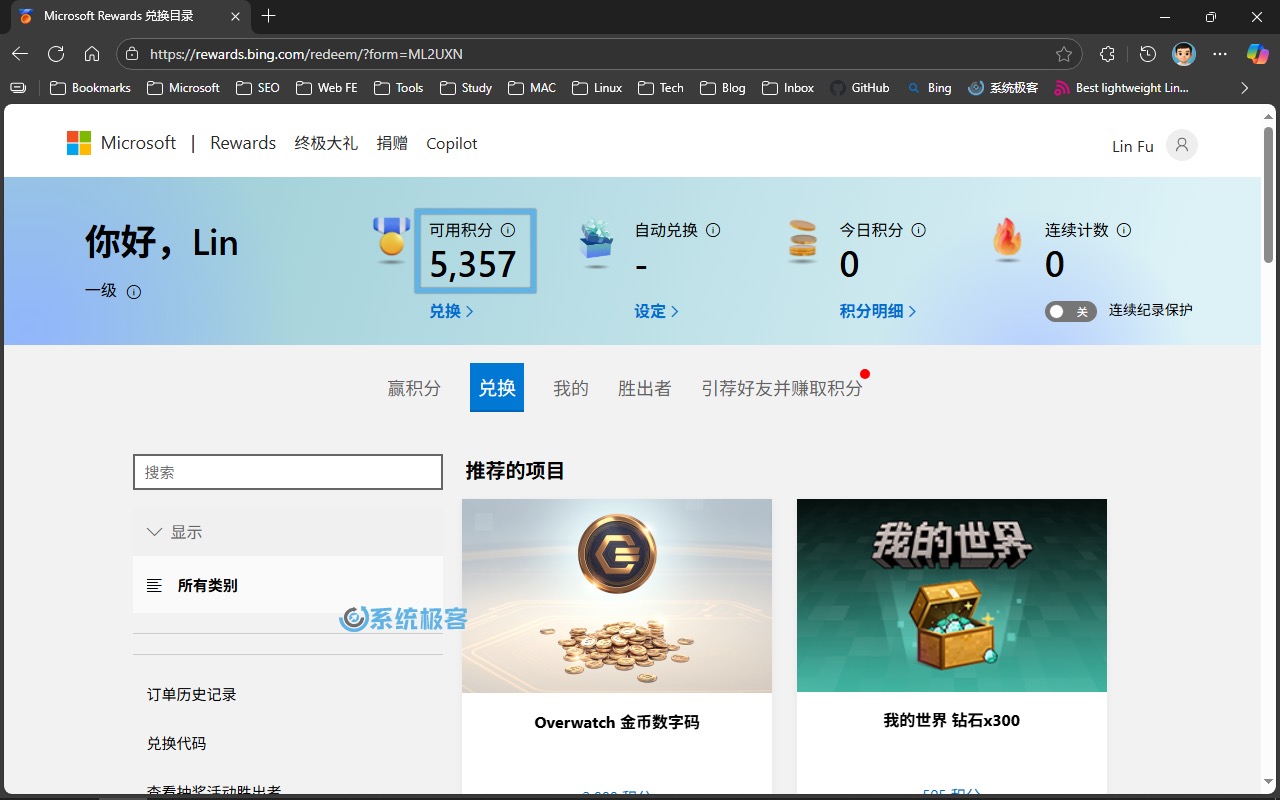Open the Extensions puzzle icon
The image size is (1280, 800).
1107,54
